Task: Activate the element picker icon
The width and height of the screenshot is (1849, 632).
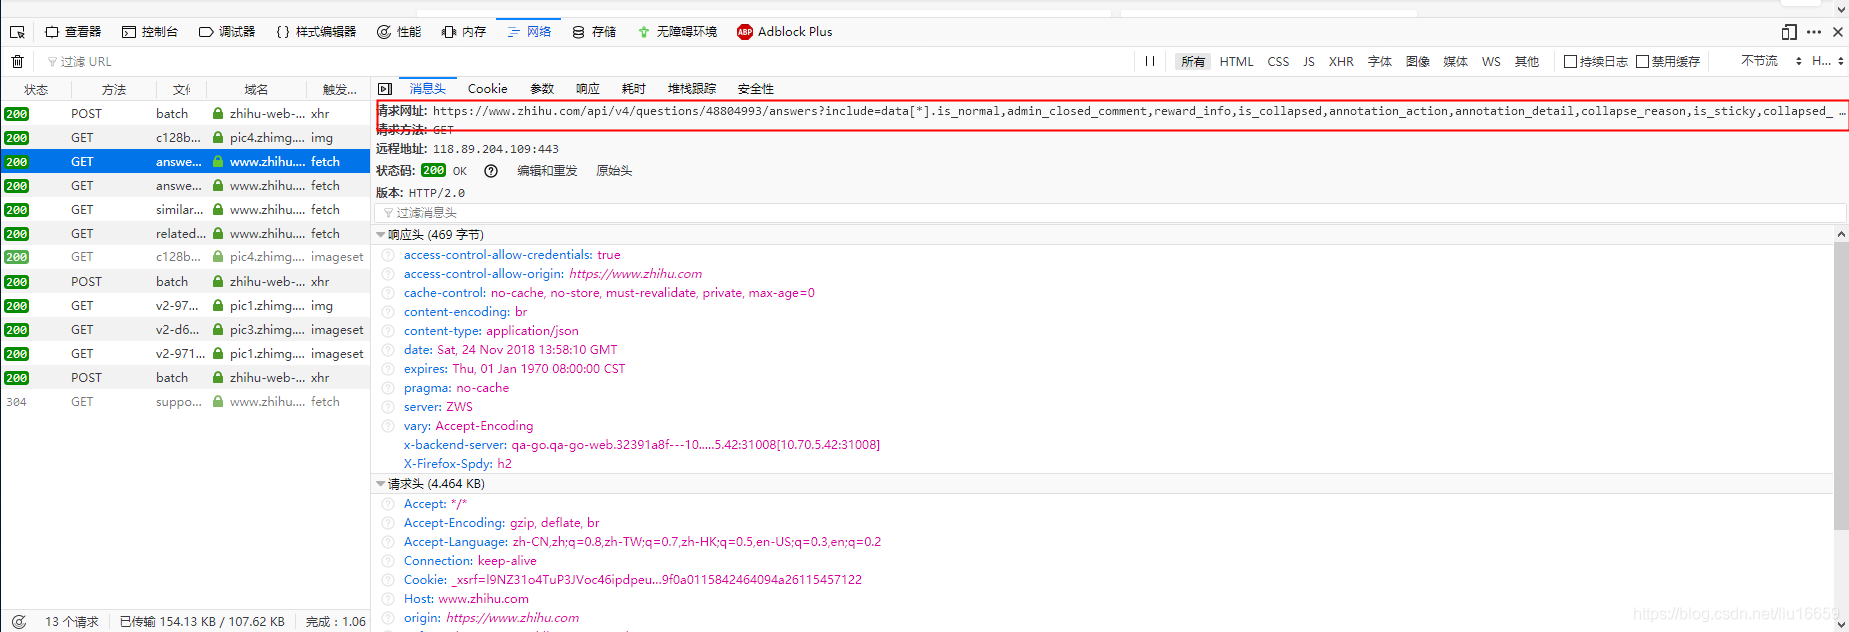Action: 17,32
